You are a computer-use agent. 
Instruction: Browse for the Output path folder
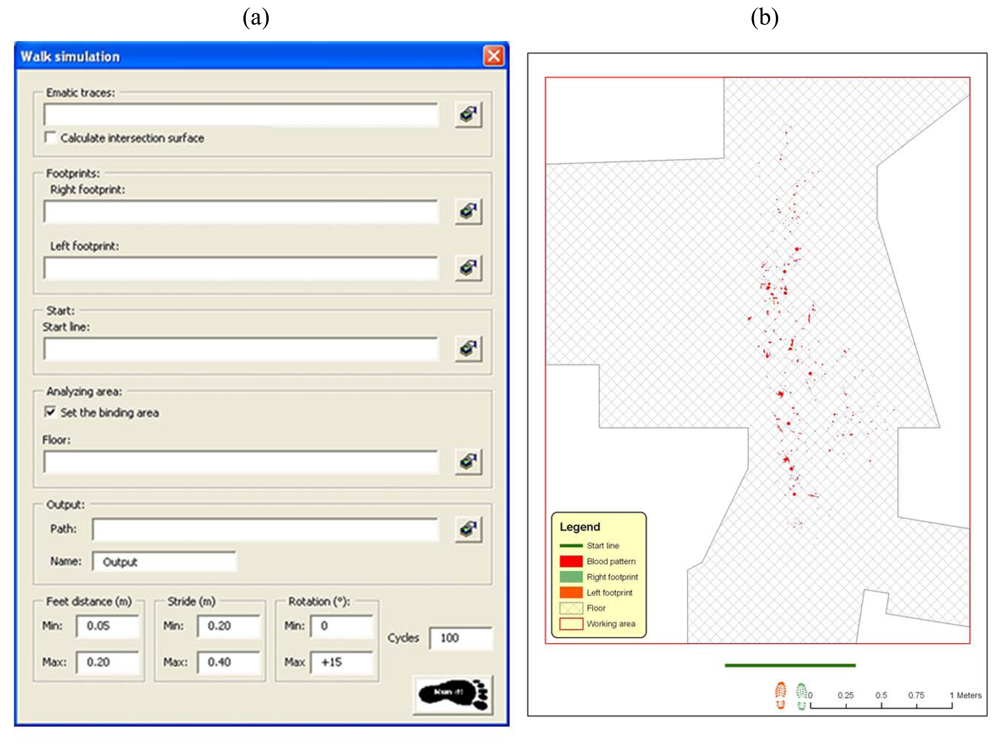(467, 529)
